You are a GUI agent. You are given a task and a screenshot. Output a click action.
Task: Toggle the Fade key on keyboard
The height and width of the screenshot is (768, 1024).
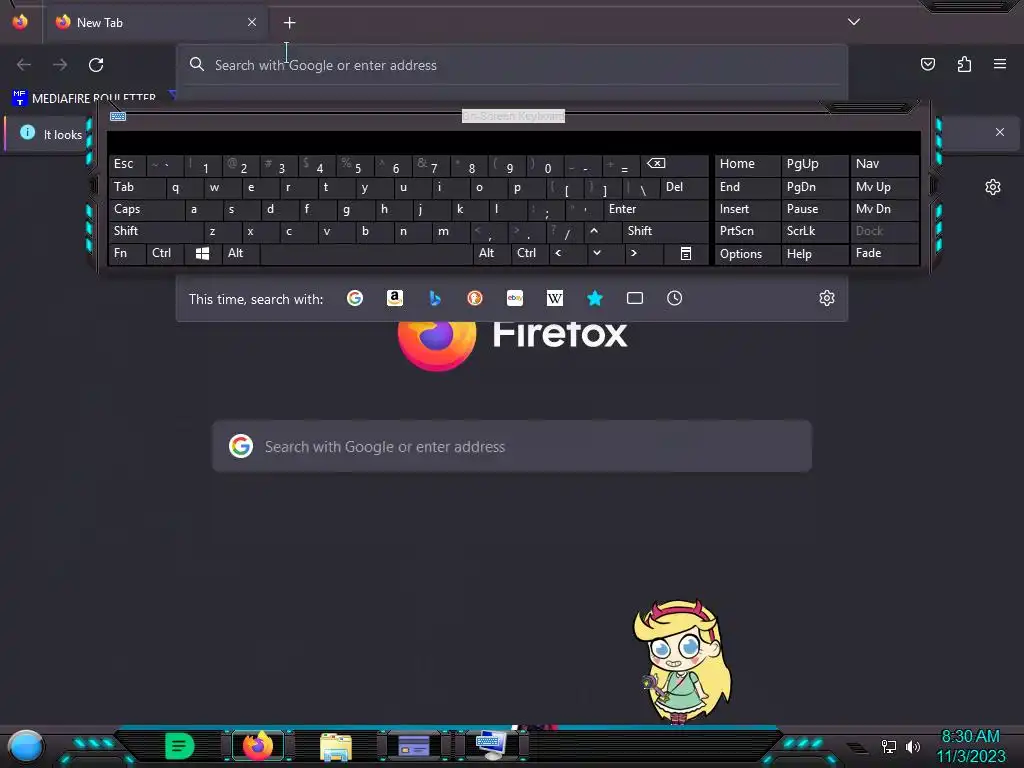tap(884, 253)
